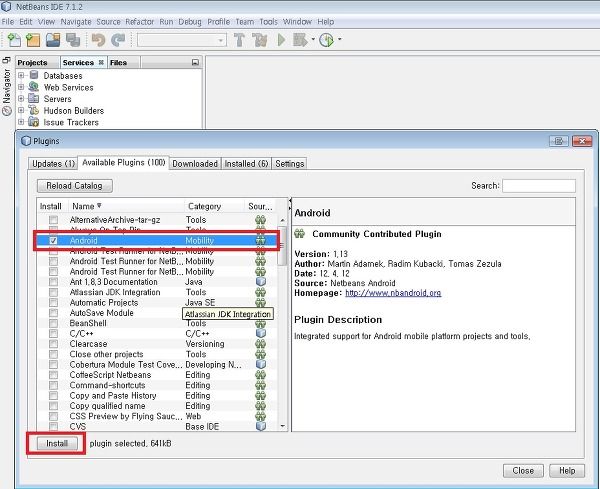Check the Automatic Projects checkbox

(53, 303)
